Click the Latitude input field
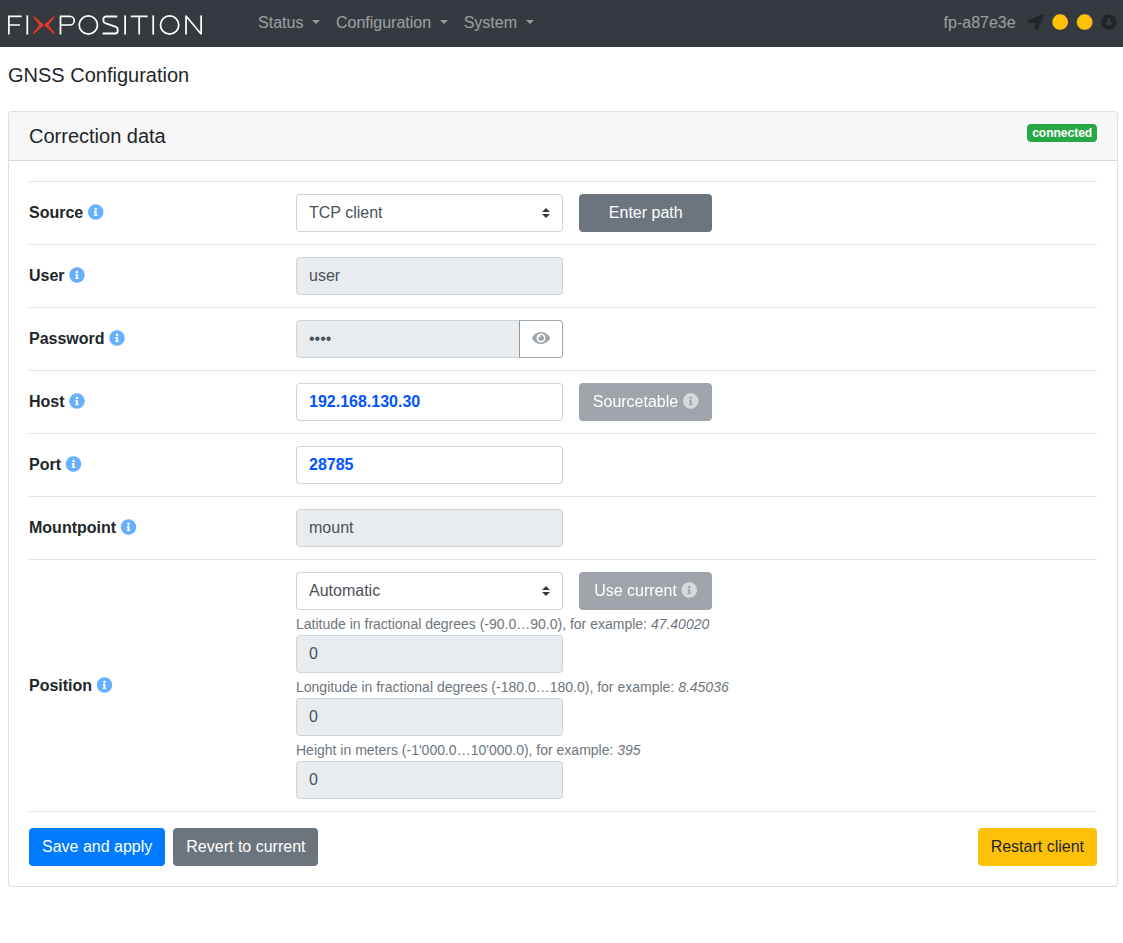 point(429,654)
